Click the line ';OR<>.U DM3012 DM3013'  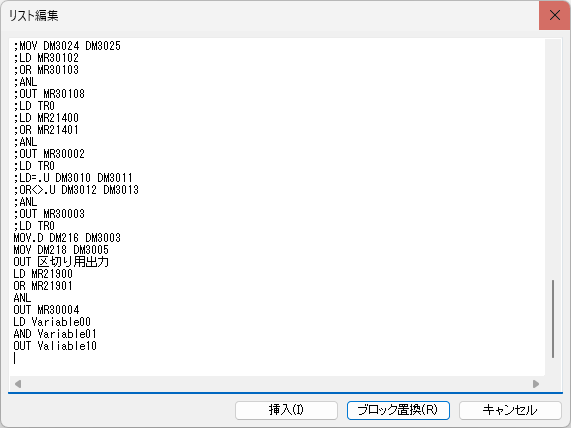(x=76, y=190)
